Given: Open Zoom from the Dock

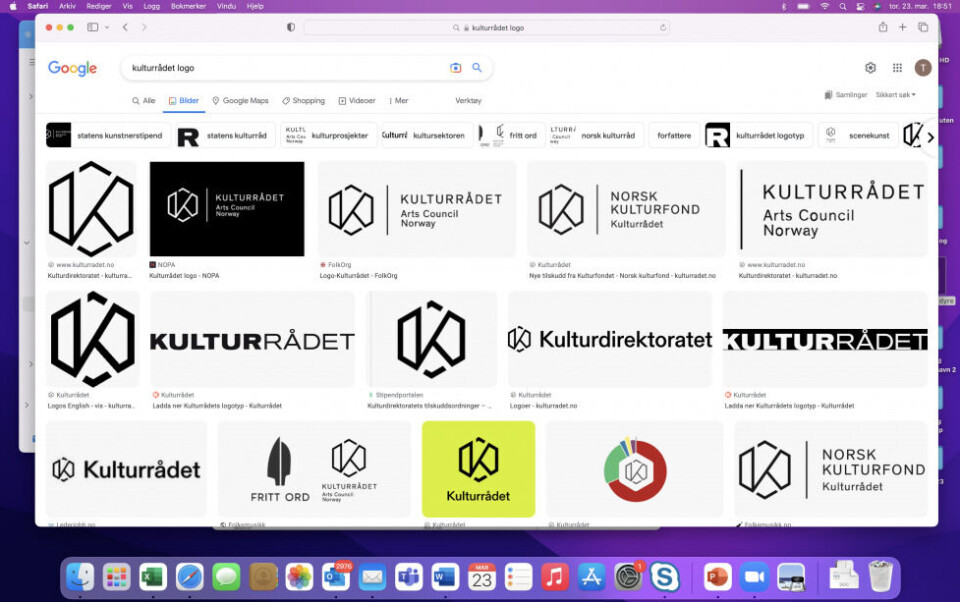Looking at the screenshot, I should (x=754, y=577).
